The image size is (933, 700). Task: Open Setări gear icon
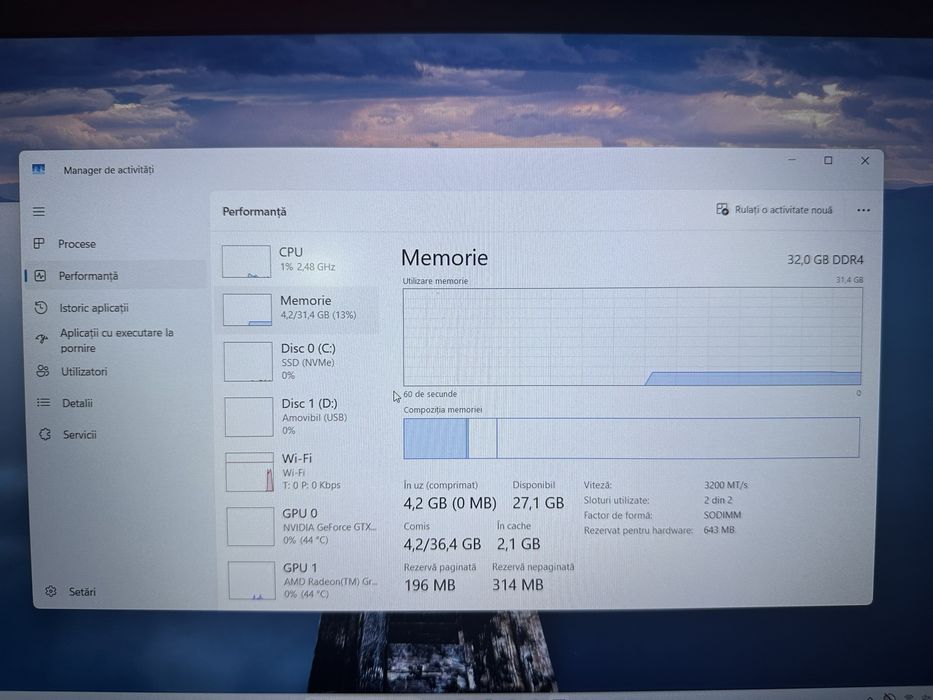[x=51, y=591]
